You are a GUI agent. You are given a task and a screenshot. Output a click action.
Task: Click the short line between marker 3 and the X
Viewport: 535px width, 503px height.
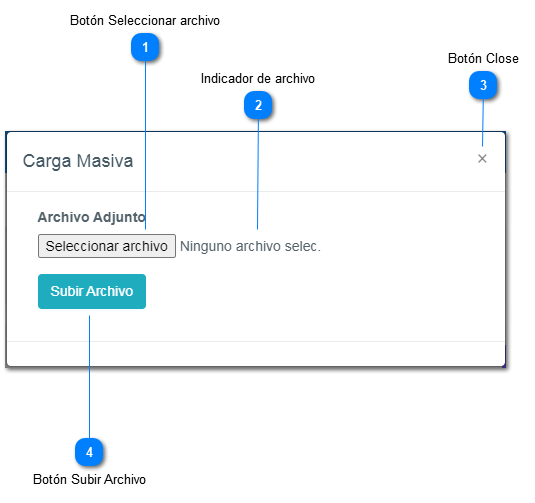coord(483,123)
